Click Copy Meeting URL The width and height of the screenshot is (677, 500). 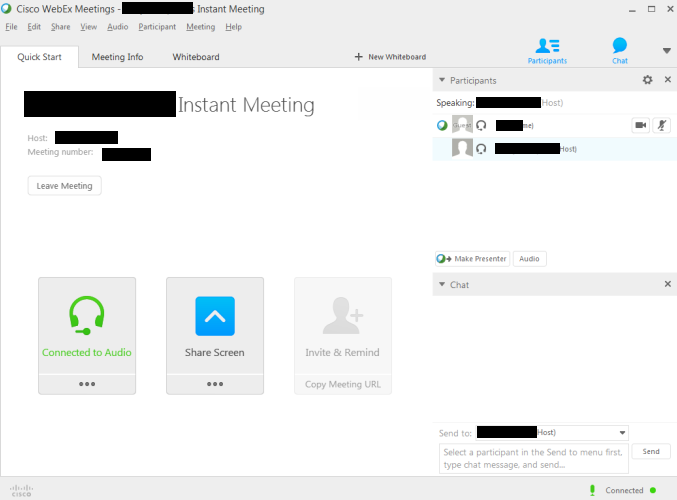pyautogui.click(x=343, y=384)
